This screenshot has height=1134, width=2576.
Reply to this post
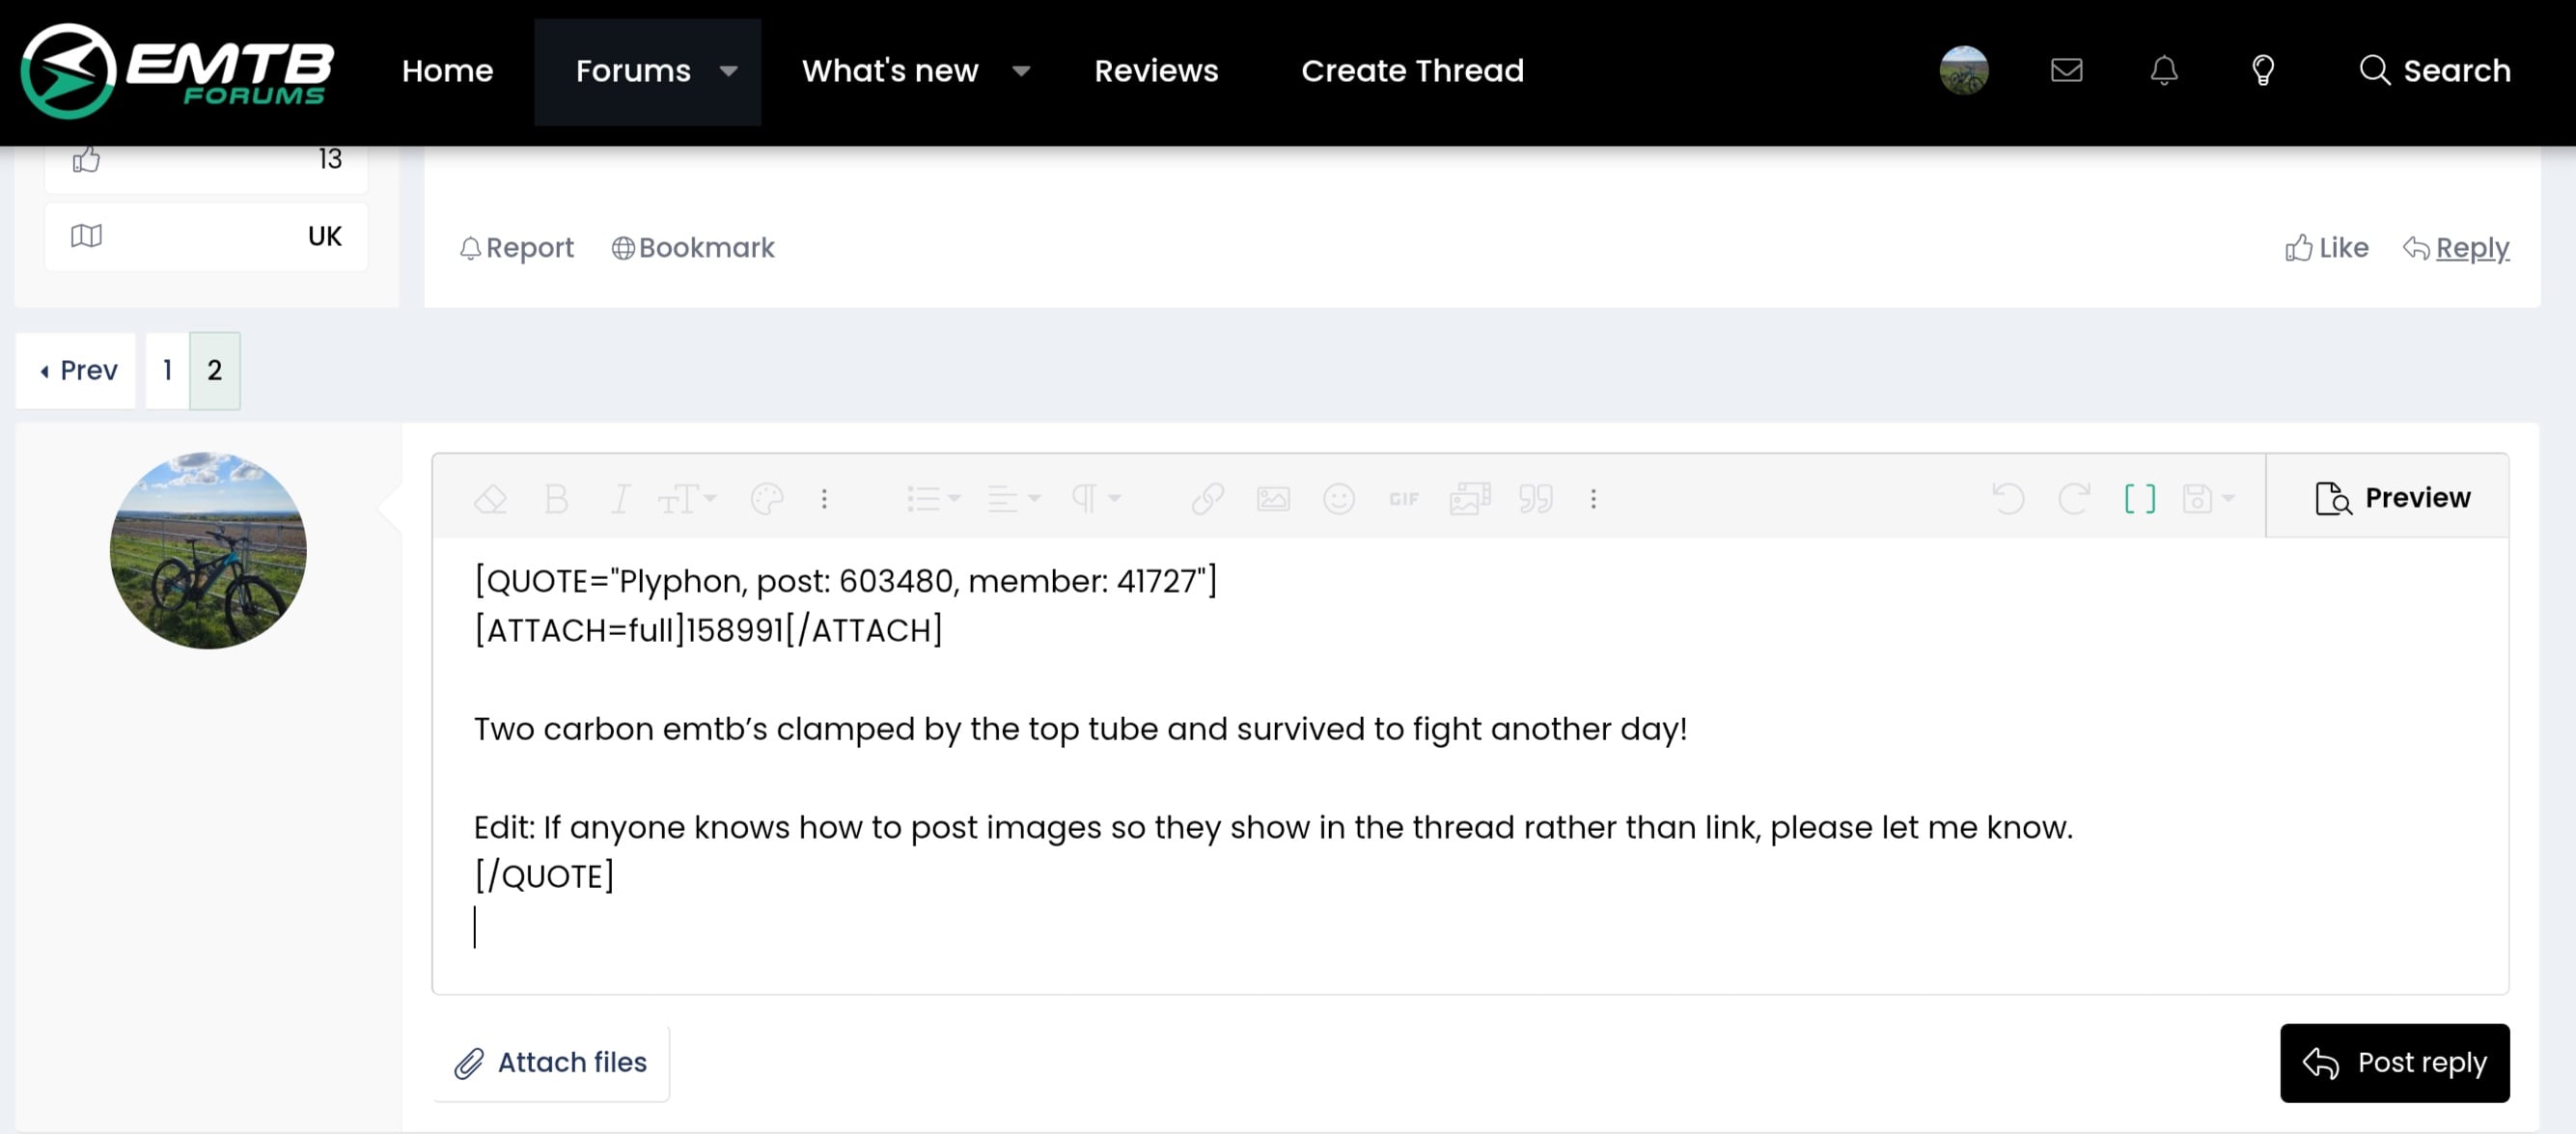pyautogui.click(x=2456, y=248)
